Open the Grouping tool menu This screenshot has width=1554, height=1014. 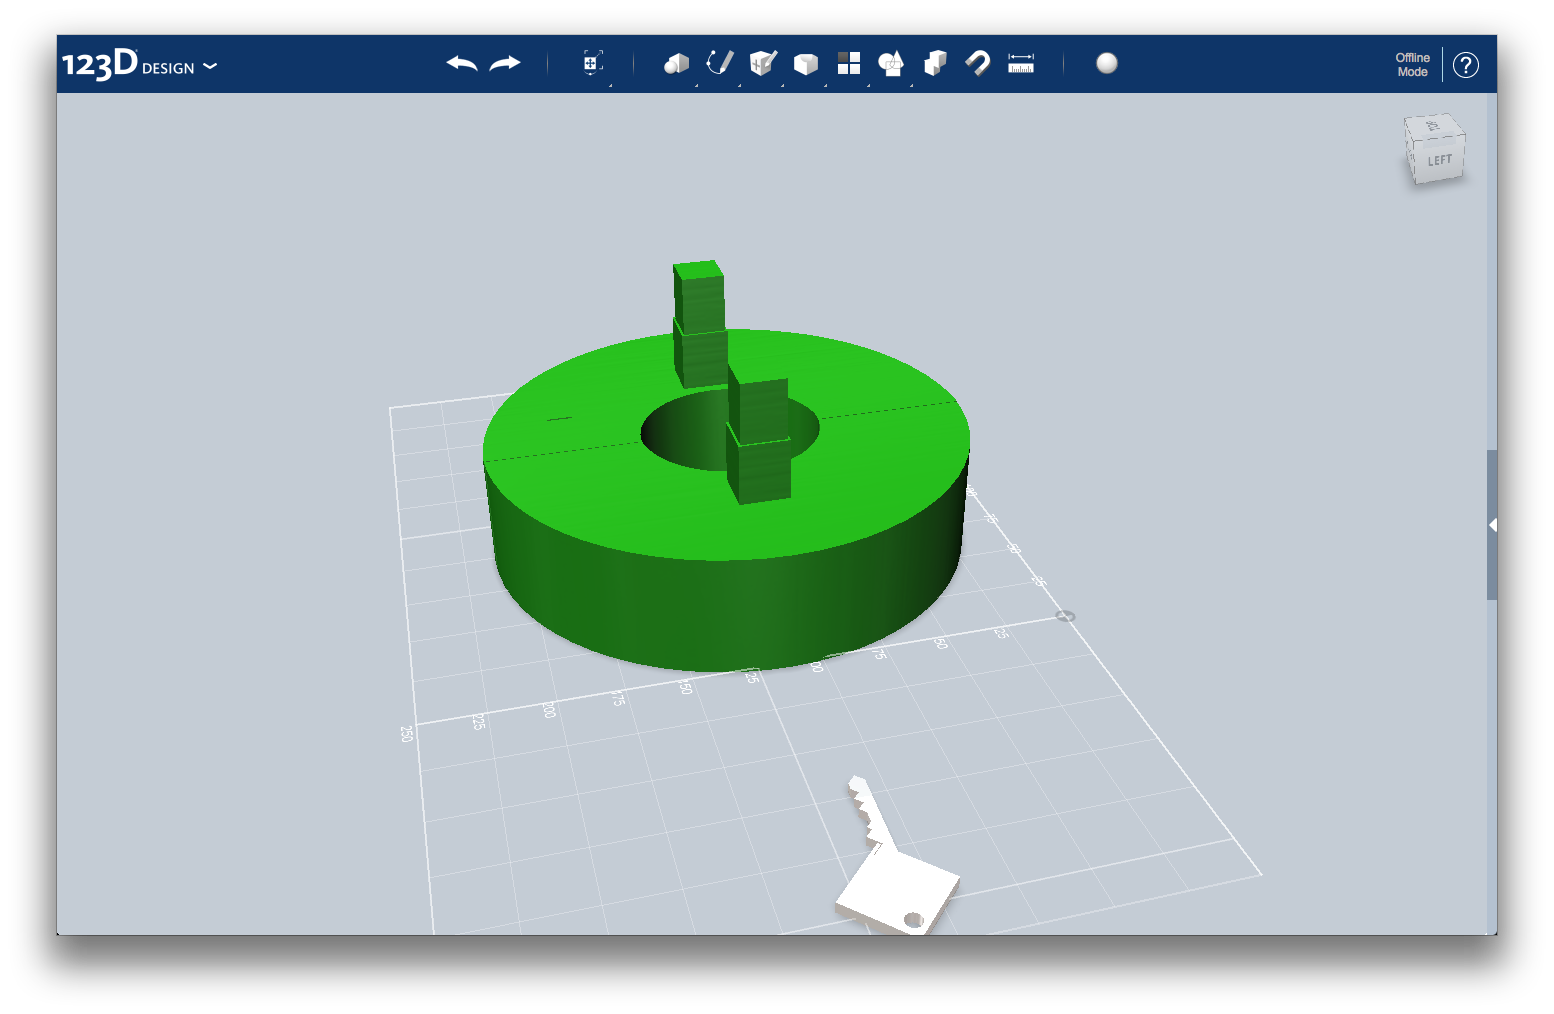click(891, 63)
